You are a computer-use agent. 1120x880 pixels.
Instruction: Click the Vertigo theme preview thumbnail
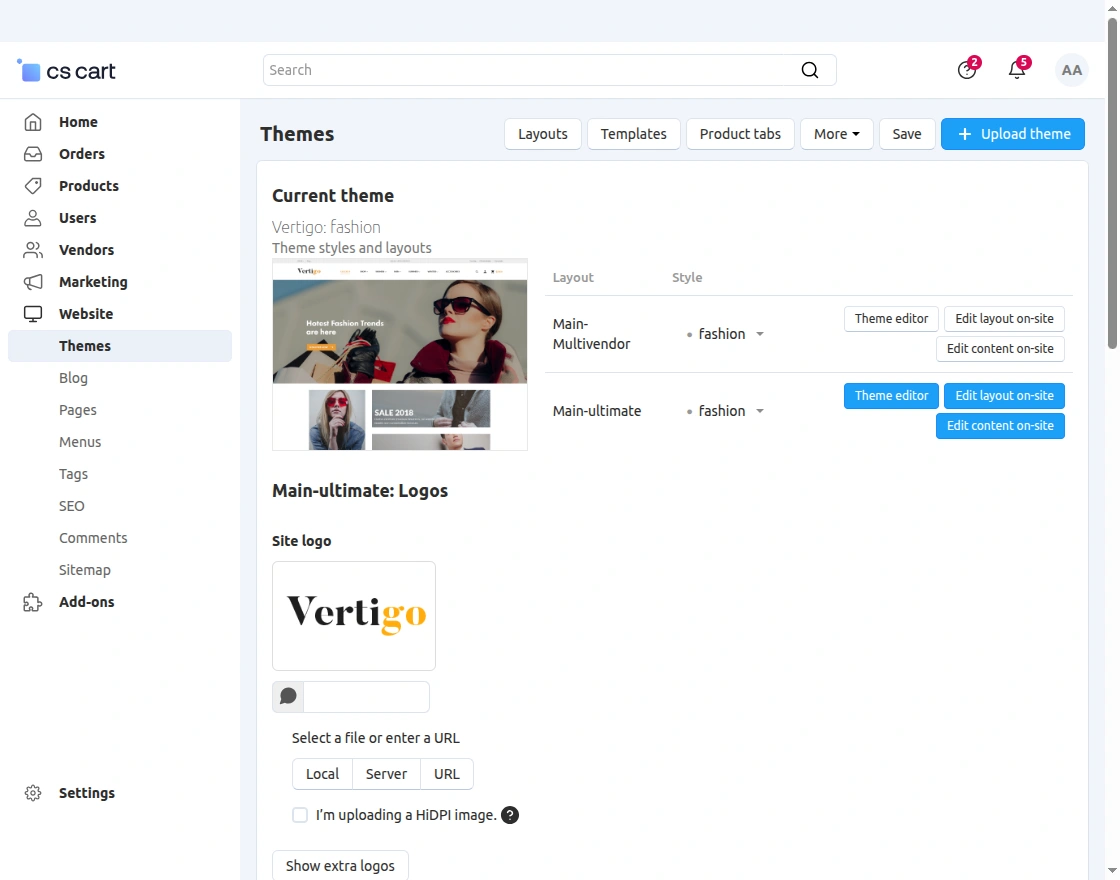[x=400, y=354]
